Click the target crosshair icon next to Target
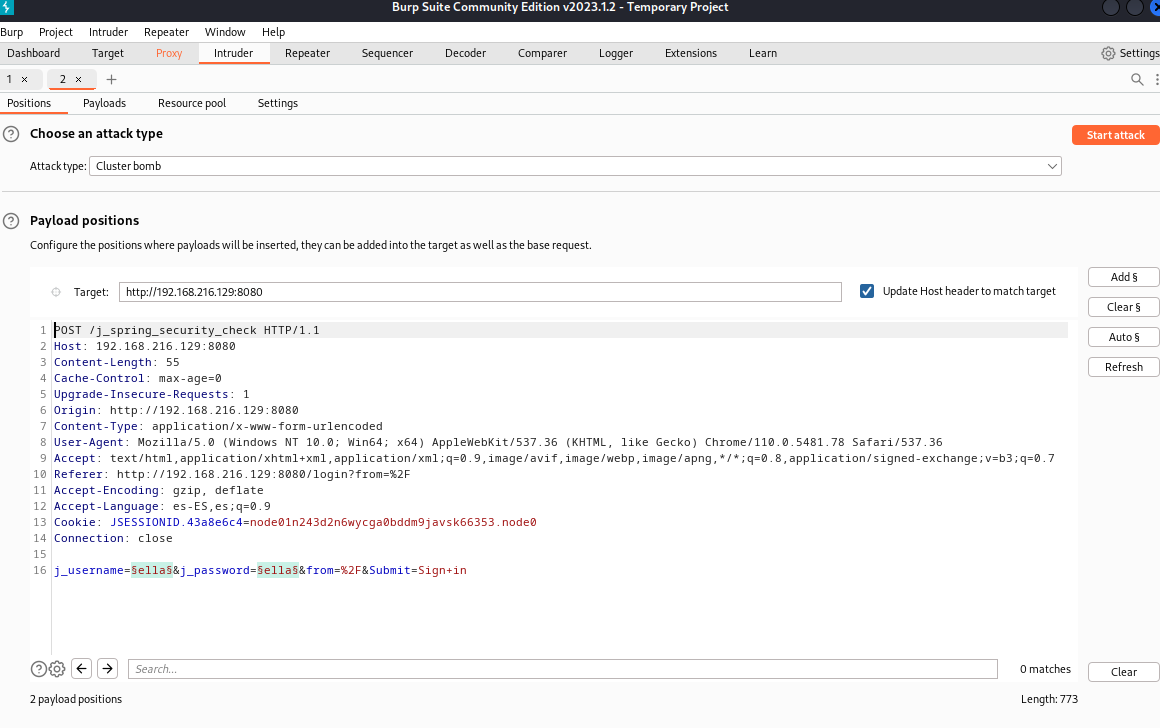 click(56, 292)
